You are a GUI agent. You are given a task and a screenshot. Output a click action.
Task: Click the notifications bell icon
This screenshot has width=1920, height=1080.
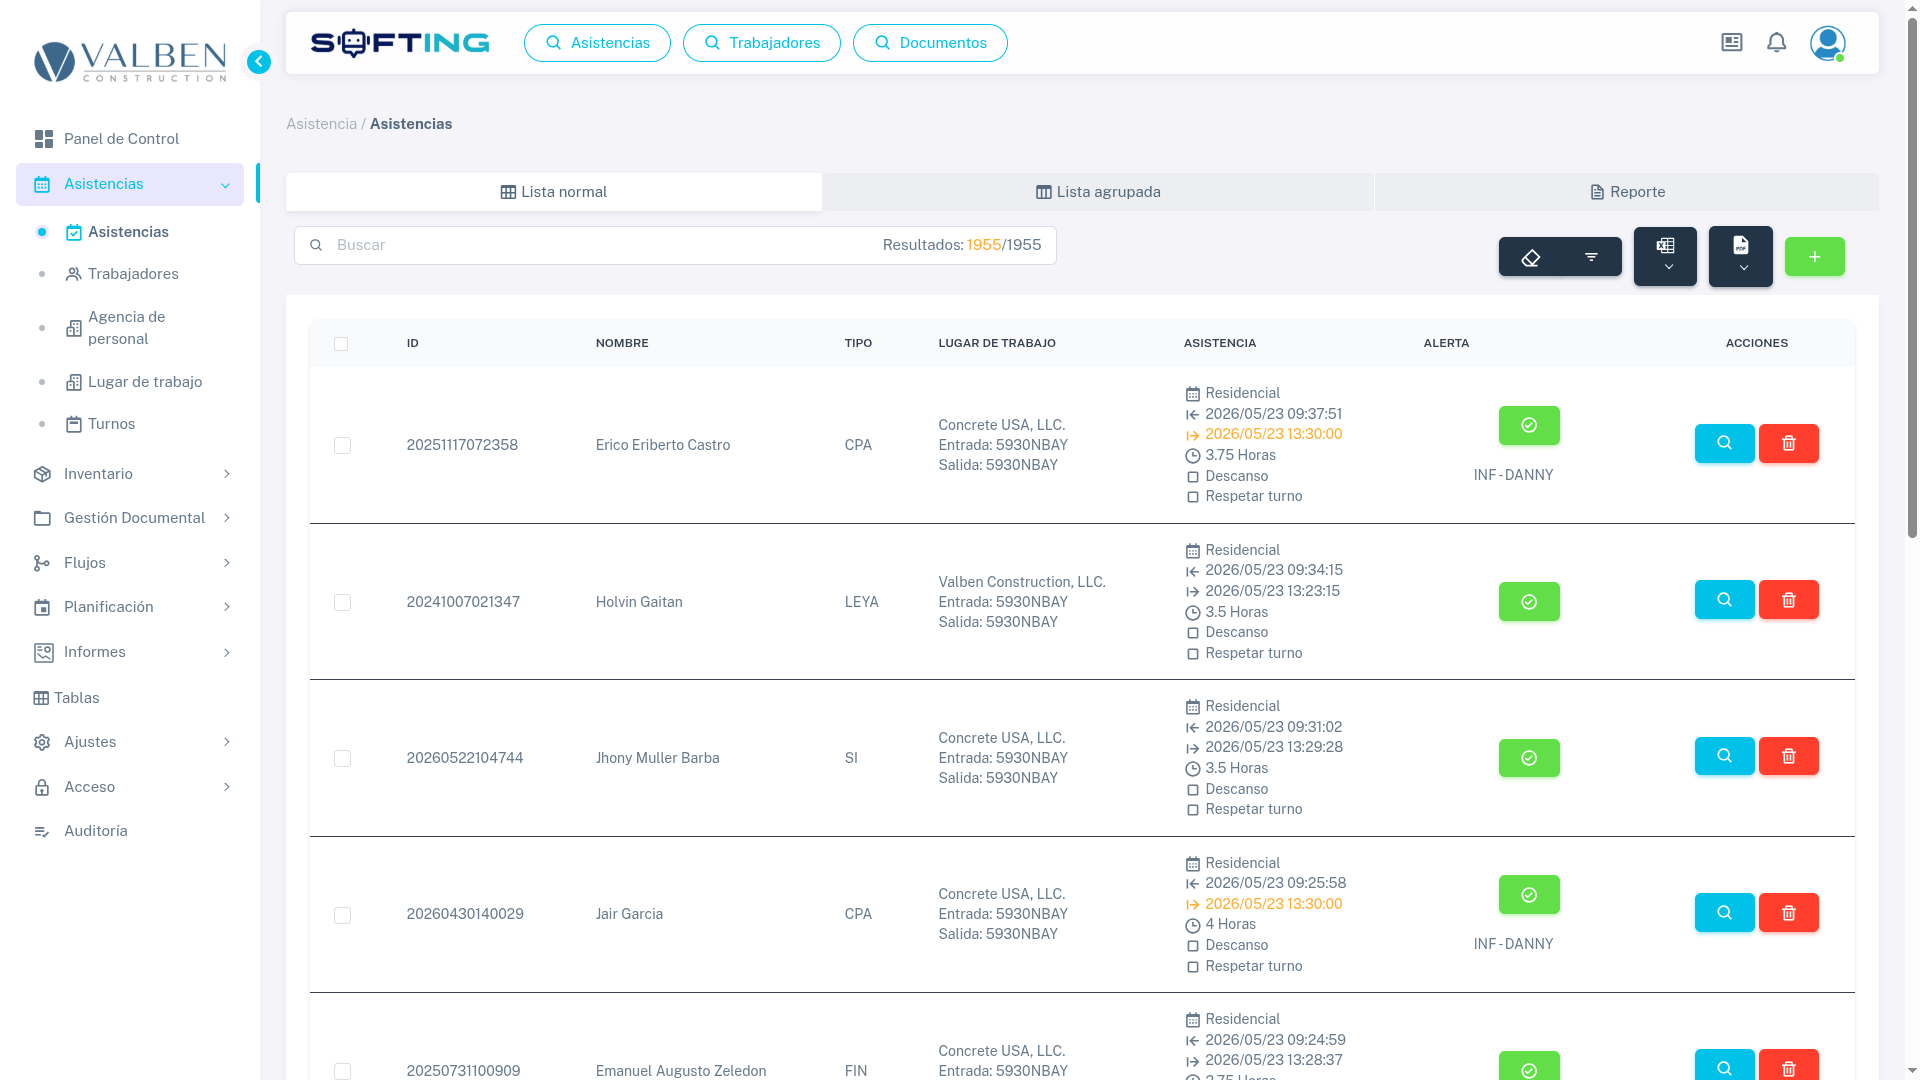(1776, 42)
